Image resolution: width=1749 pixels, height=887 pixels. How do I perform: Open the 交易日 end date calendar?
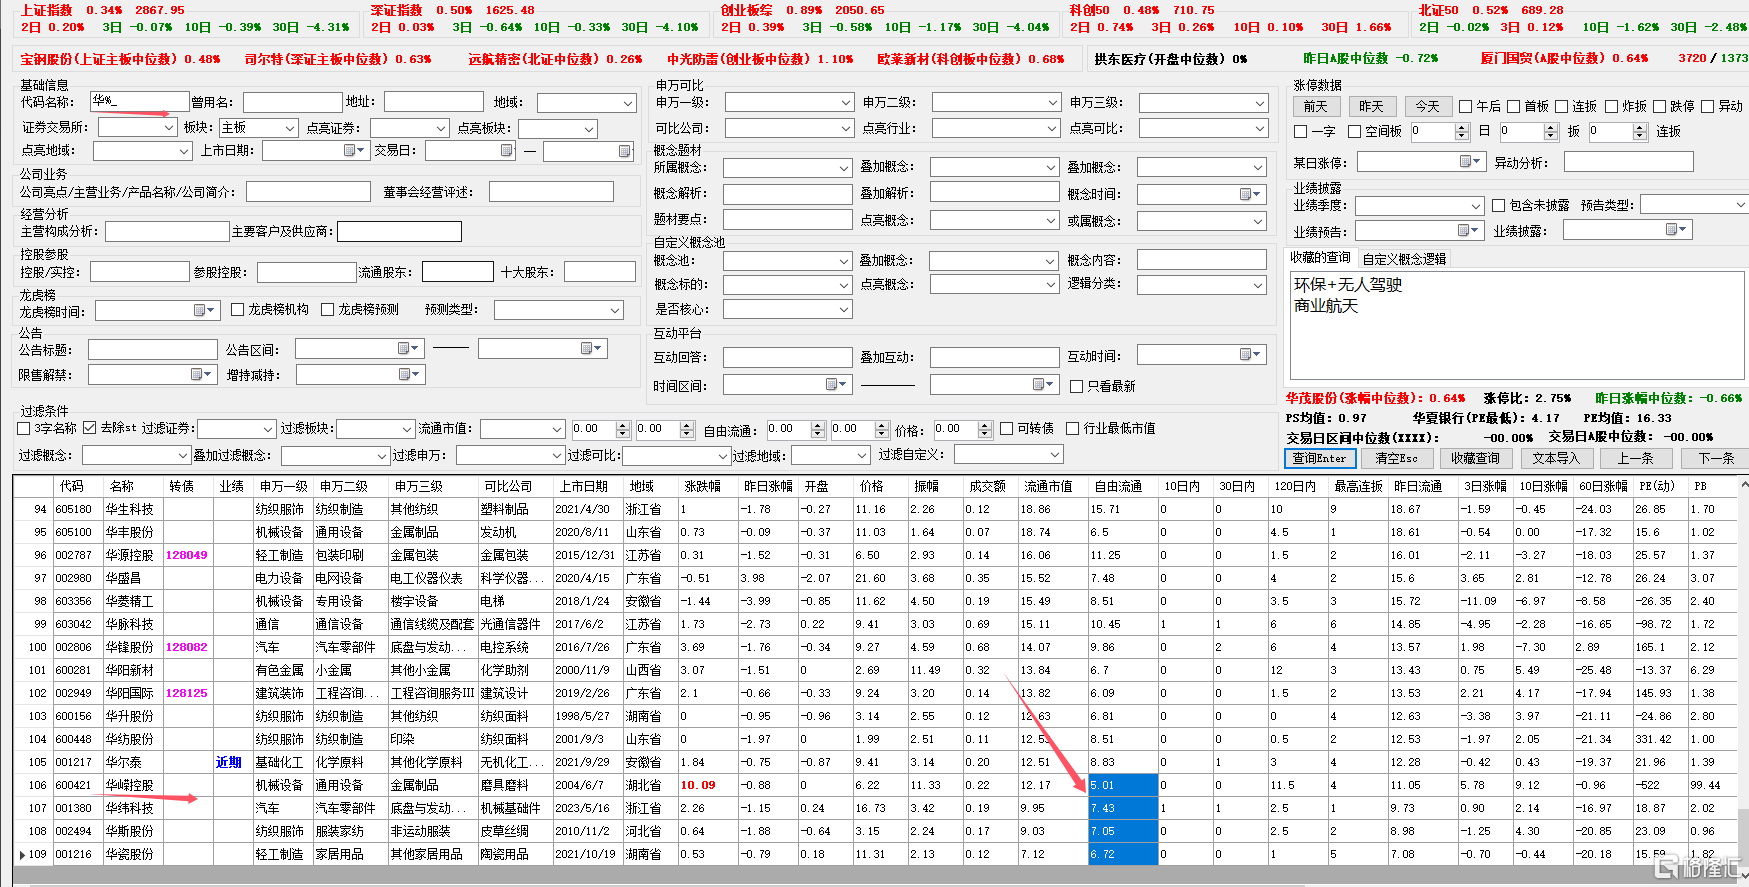(x=625, y=152)
